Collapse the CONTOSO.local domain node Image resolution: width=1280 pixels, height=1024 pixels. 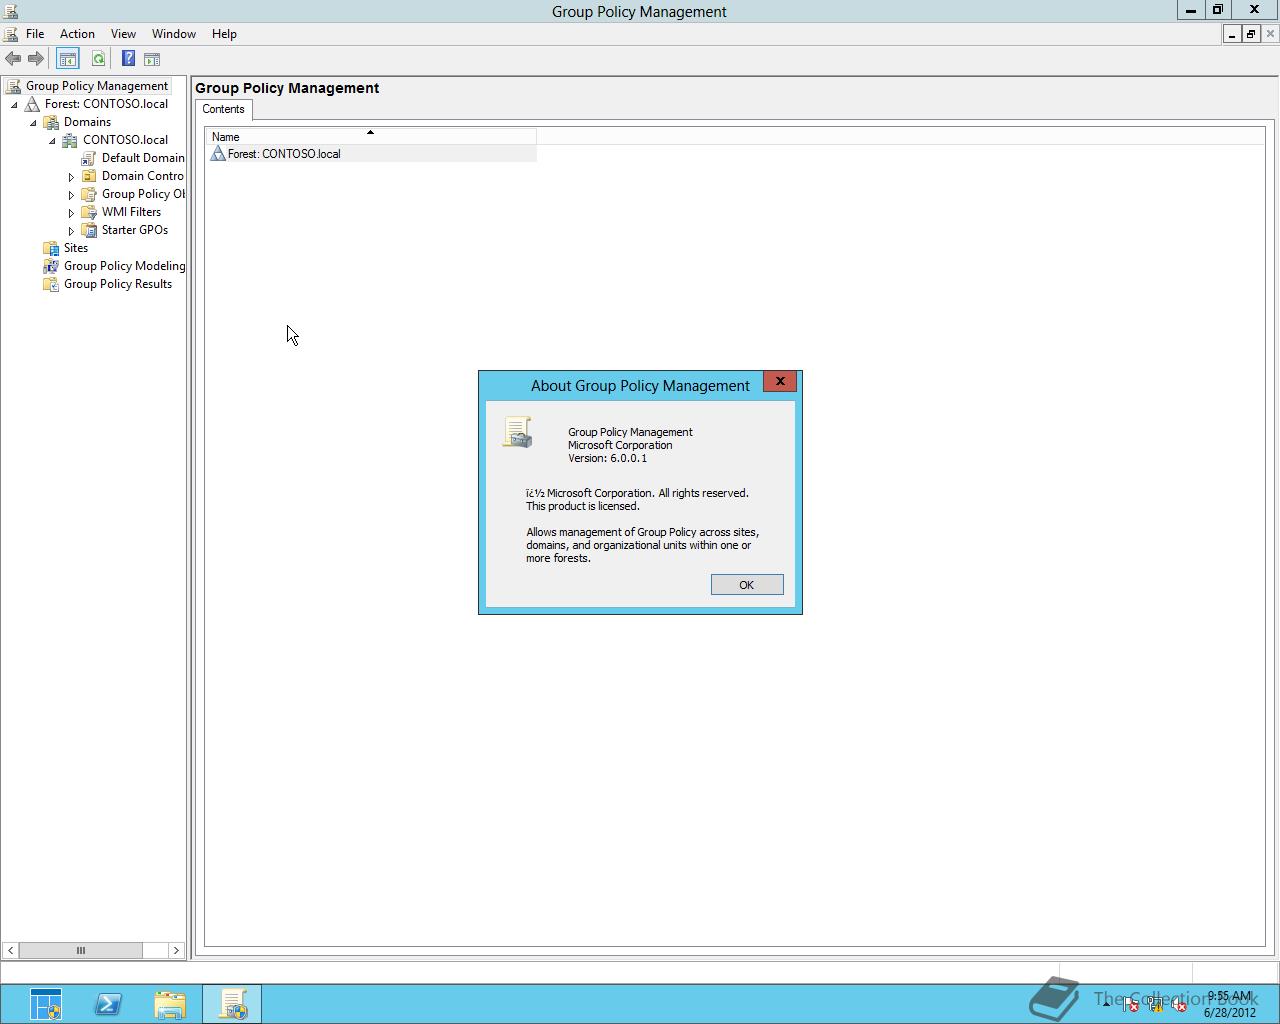(x=52, y=140)
